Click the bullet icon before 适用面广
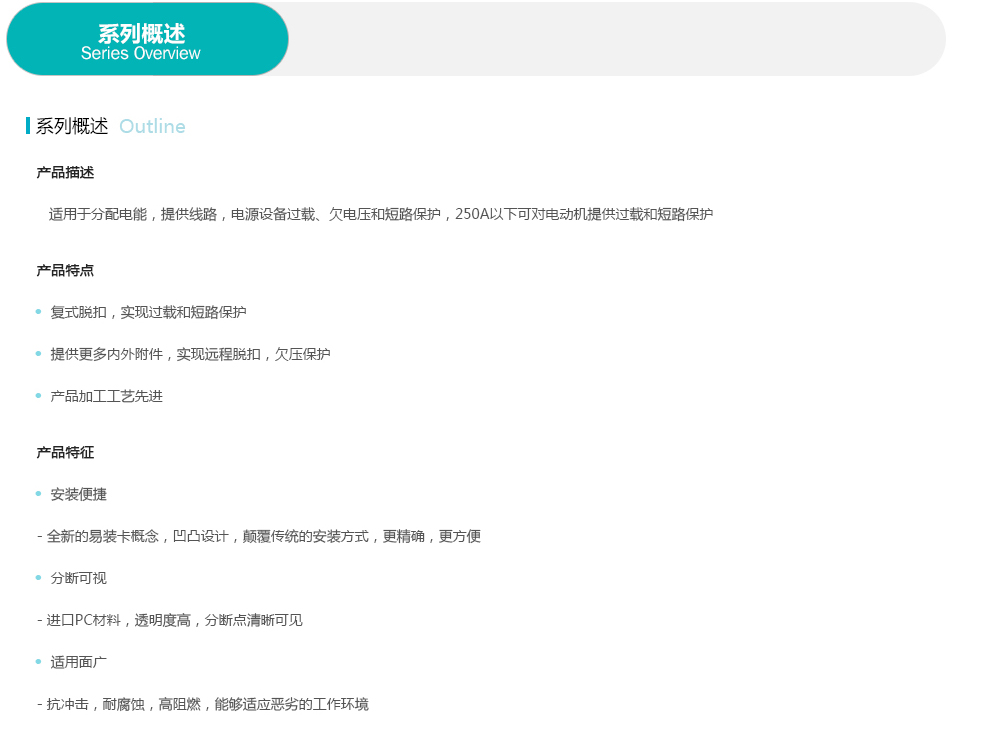 coord(39,662)
